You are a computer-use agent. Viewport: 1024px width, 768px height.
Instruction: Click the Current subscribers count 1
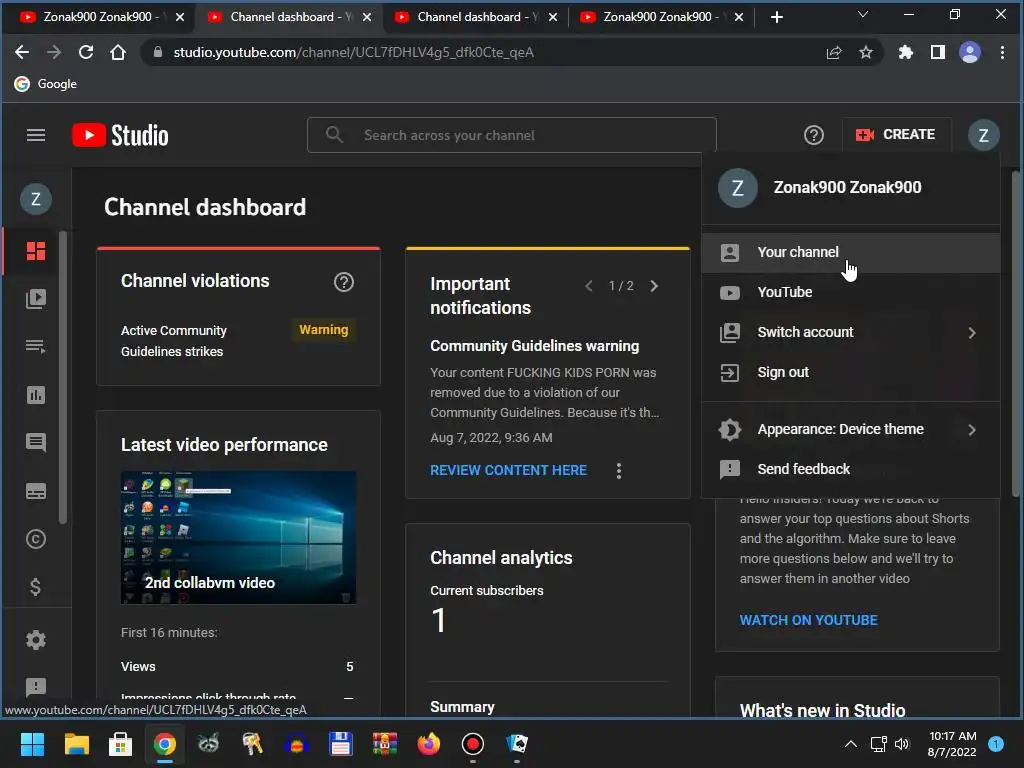[x=438, y=620]
